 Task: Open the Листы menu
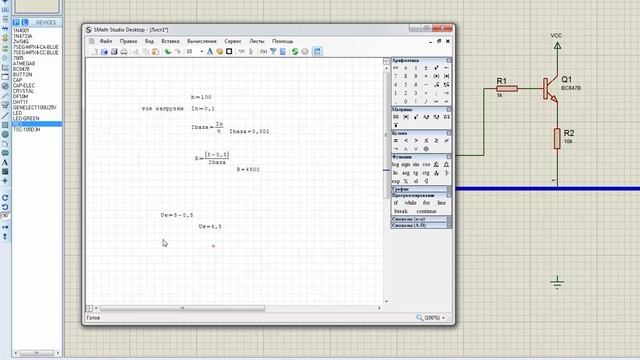(257, 41)
